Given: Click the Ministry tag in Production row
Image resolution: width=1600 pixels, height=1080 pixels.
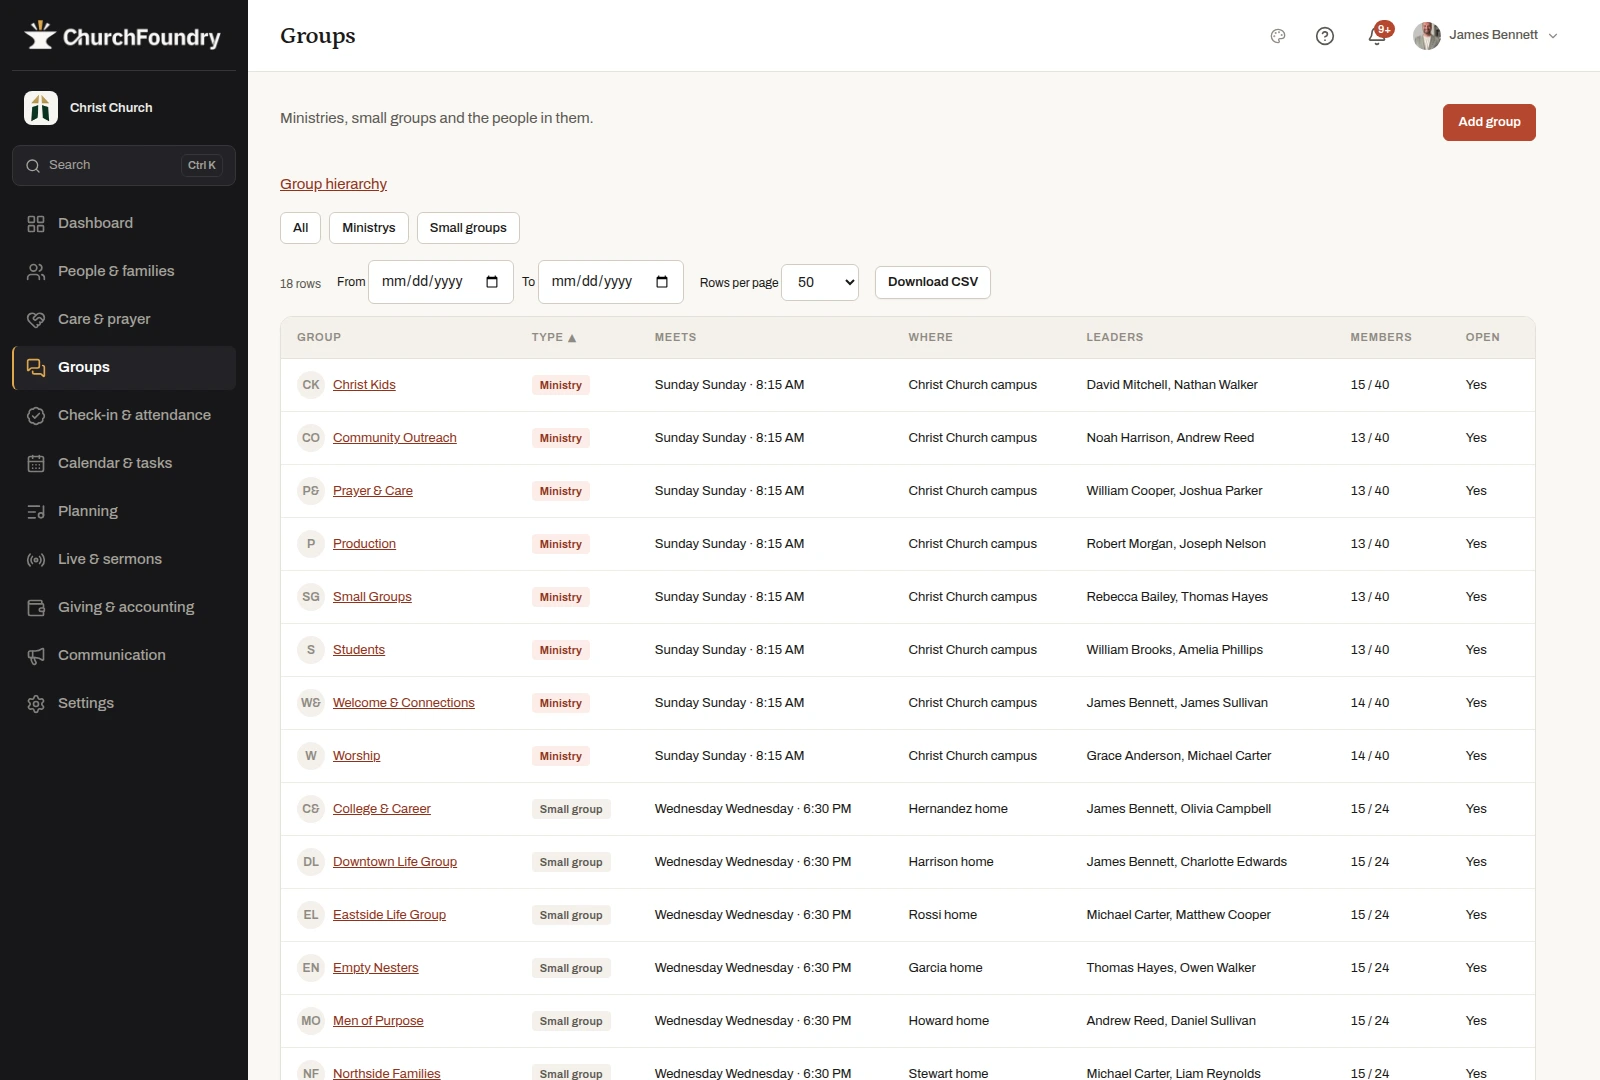Looking at the screenshot, I should (x=561, y=544).
